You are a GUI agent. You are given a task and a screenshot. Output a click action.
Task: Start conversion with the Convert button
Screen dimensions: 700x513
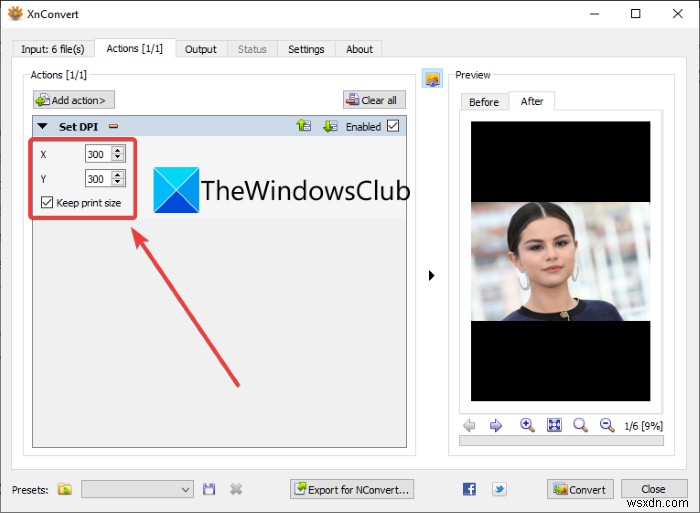pos(580,489)
